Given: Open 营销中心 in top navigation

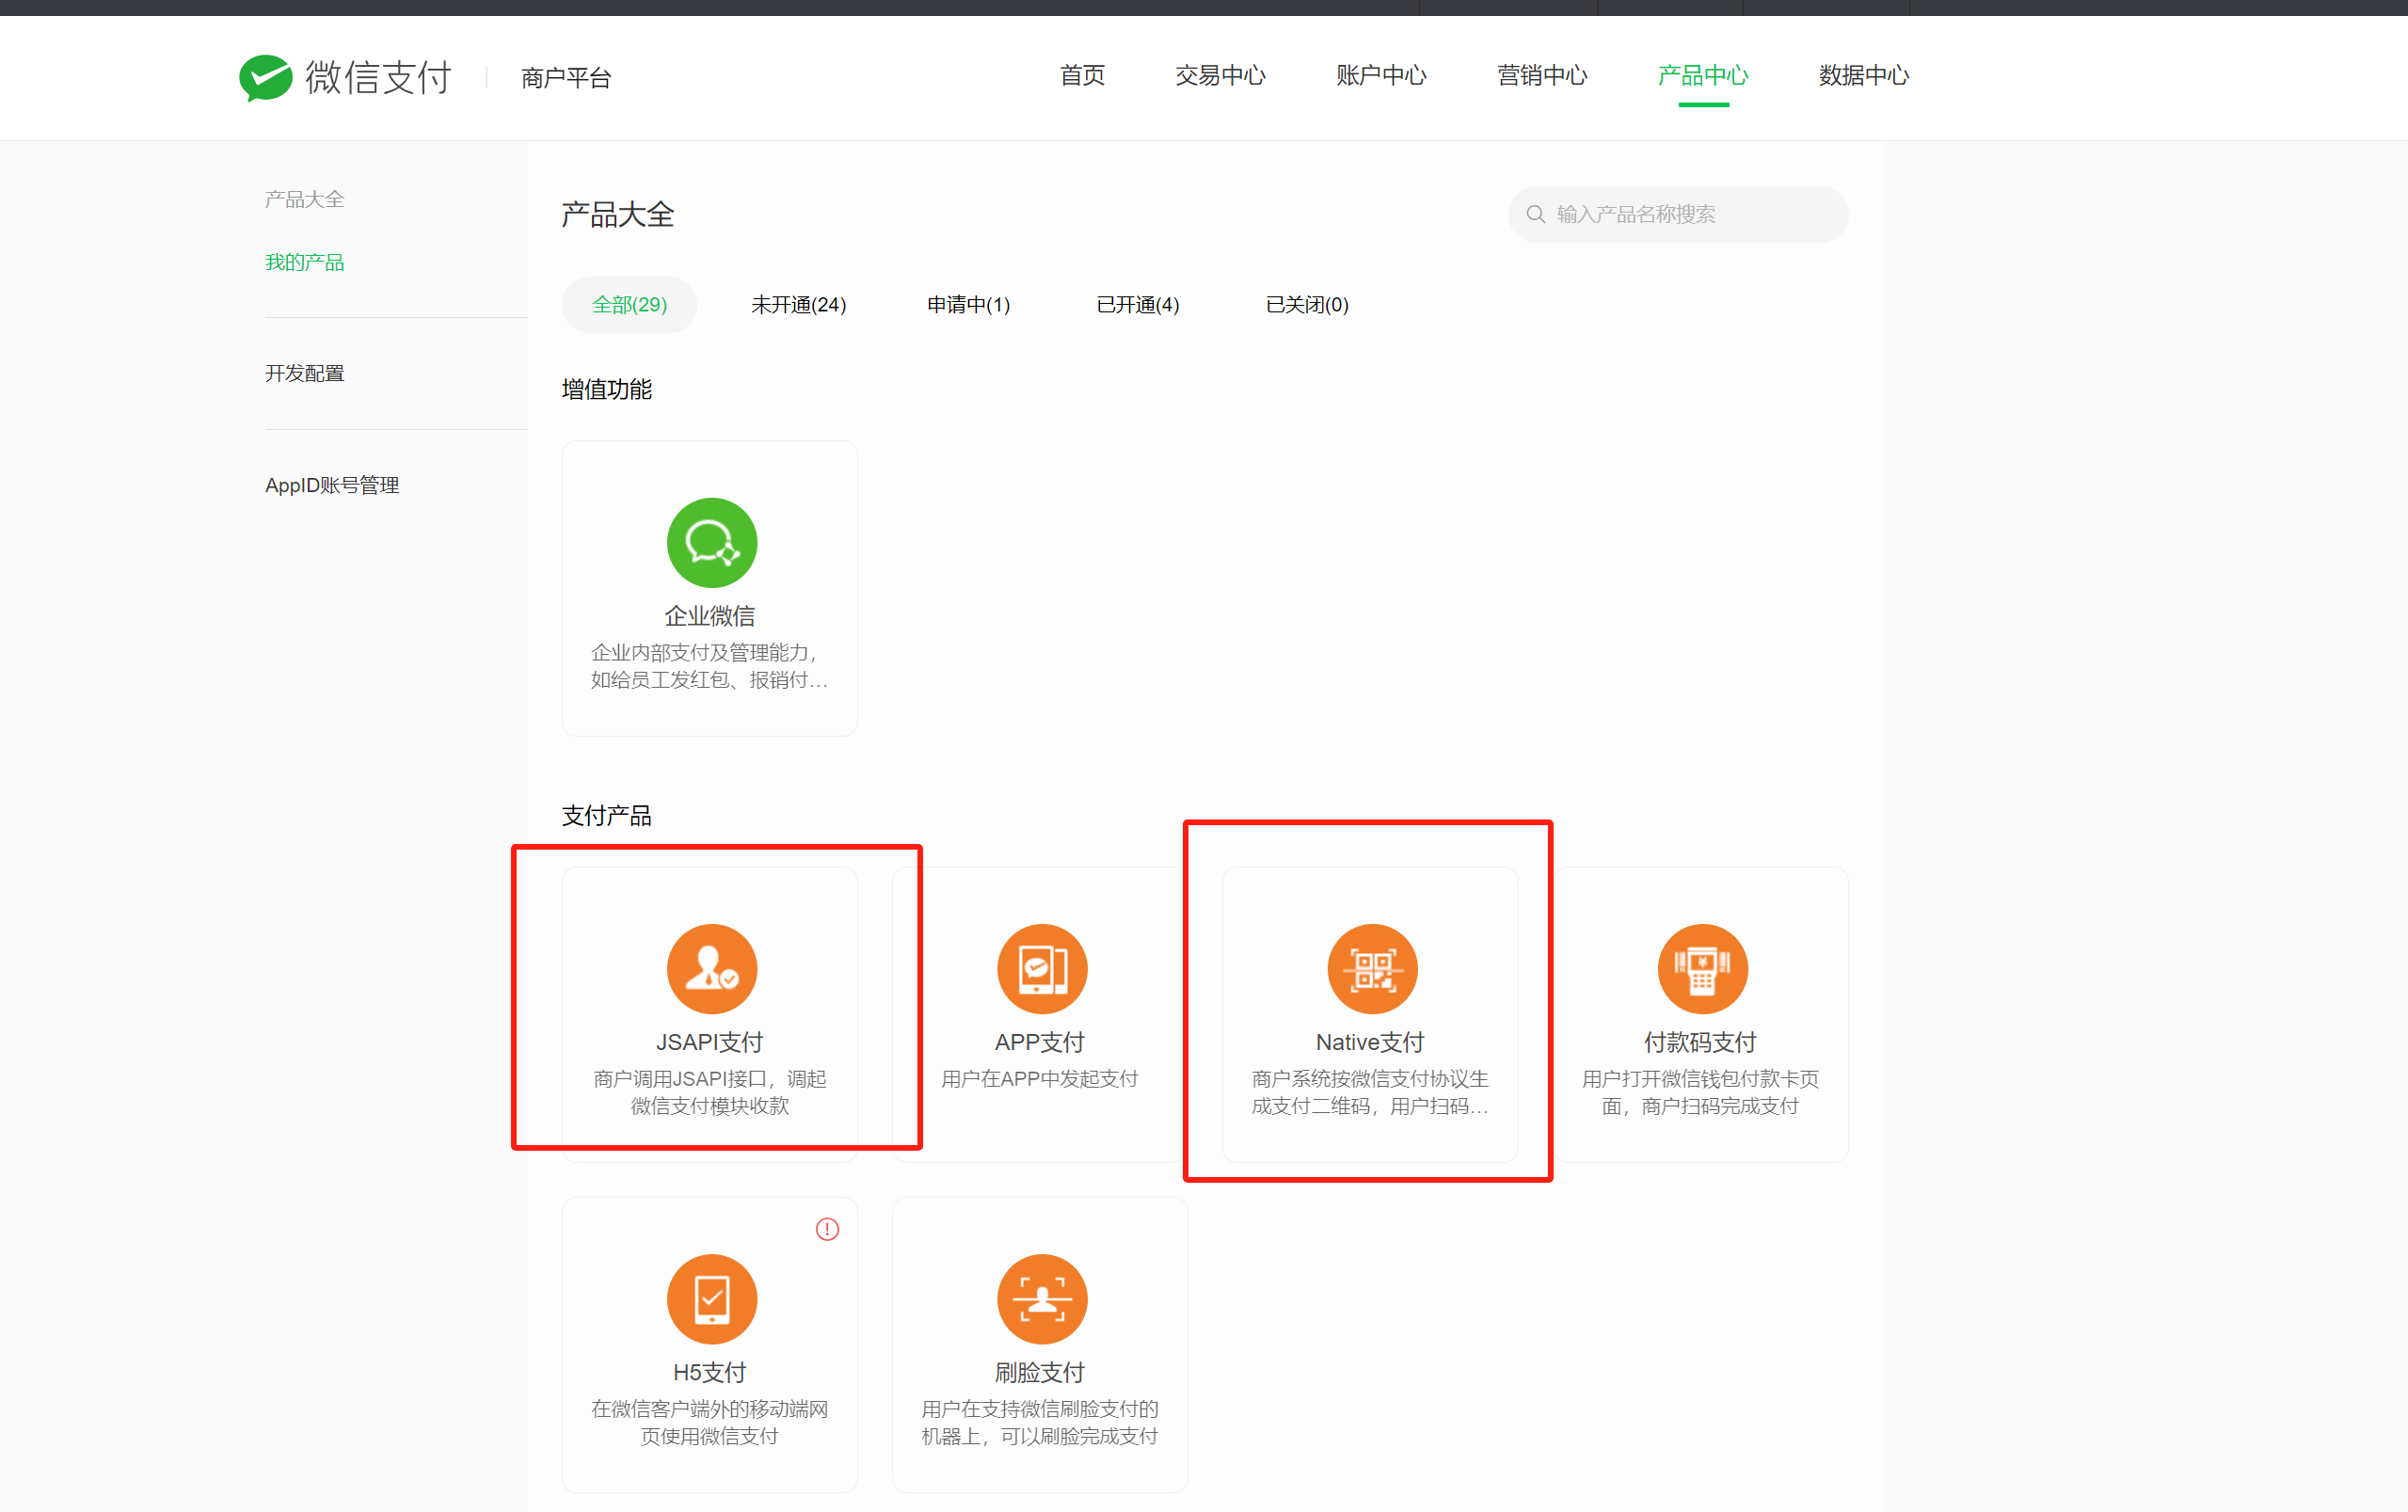Looking at the screenshot, I should tap(1542, 76).
